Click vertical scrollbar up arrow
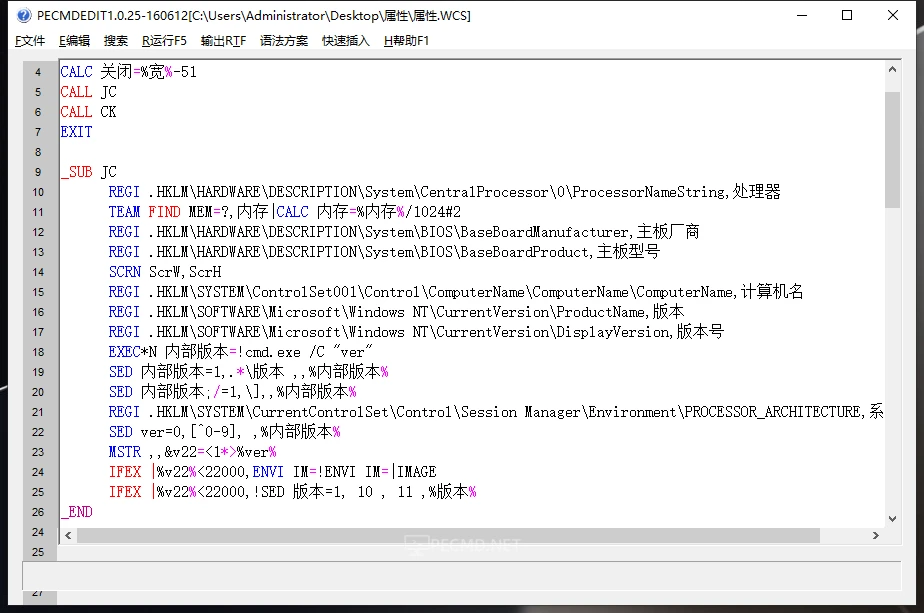This screenshot has height=613, width=924. pos(892,70)
